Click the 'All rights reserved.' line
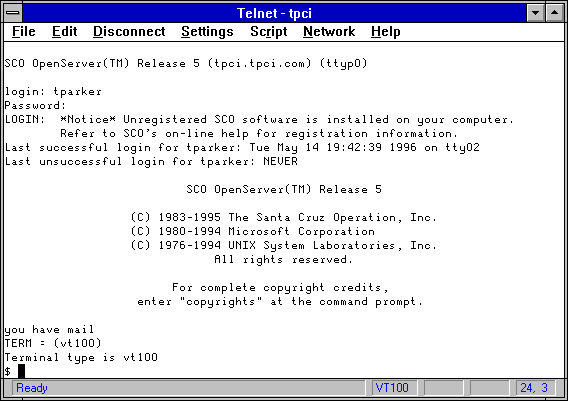 click(283, 259)
